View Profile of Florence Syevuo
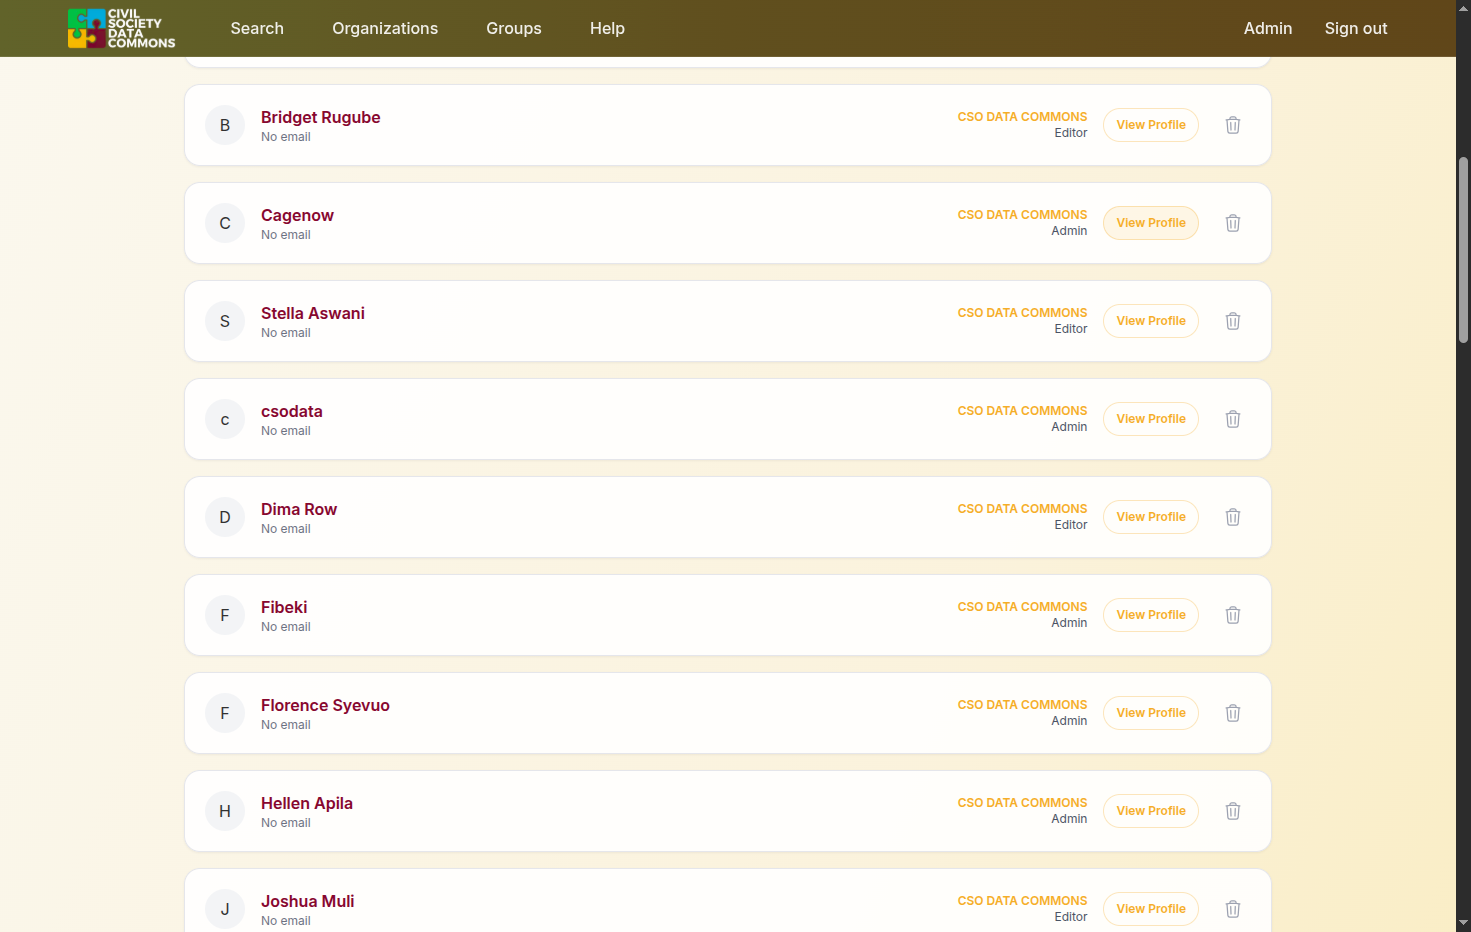The width and height of the screenshot is (1471, 932). pyautogui.click(x=1151, y=713)
